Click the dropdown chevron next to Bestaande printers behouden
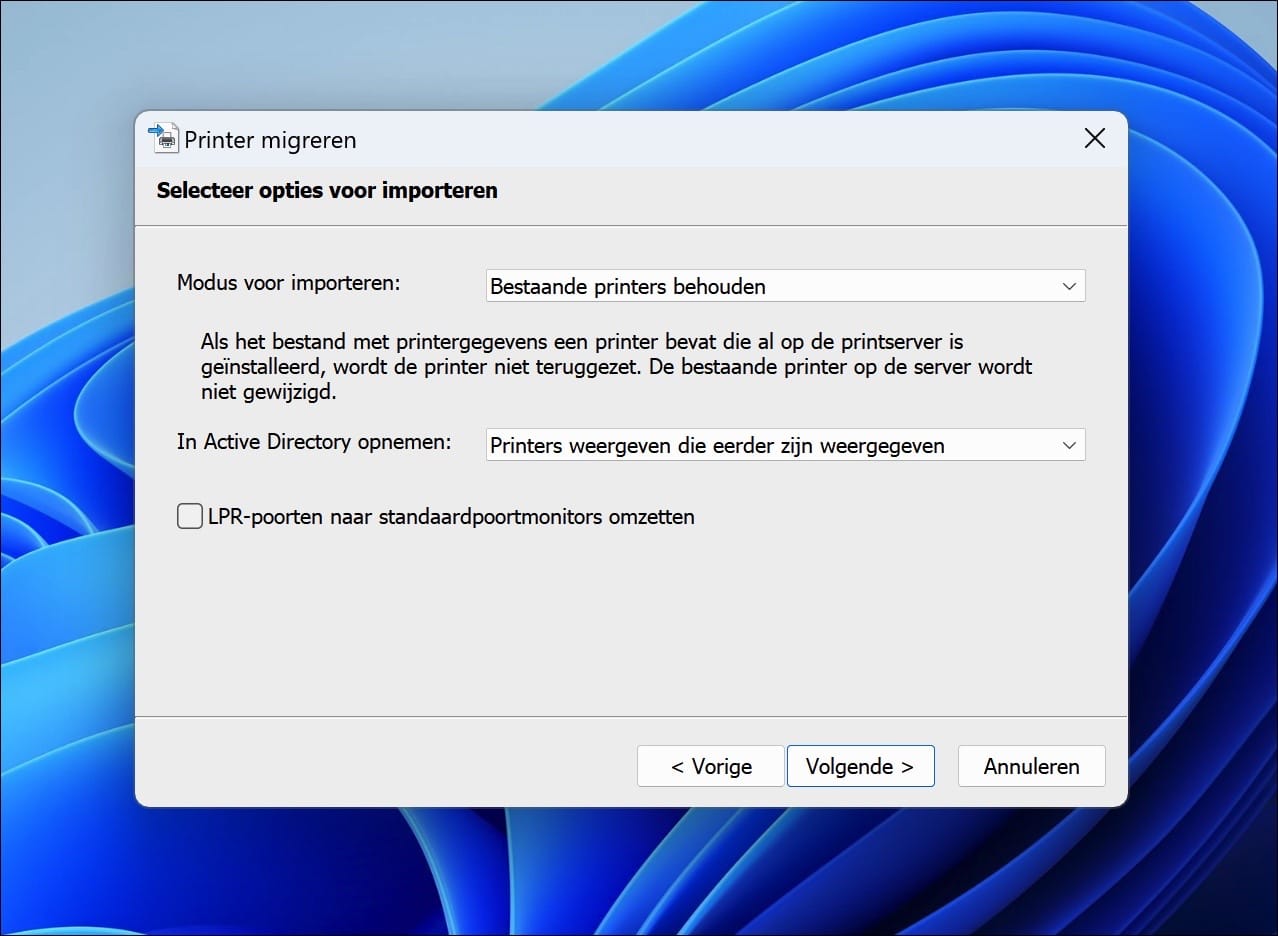 pos(1070,286)
